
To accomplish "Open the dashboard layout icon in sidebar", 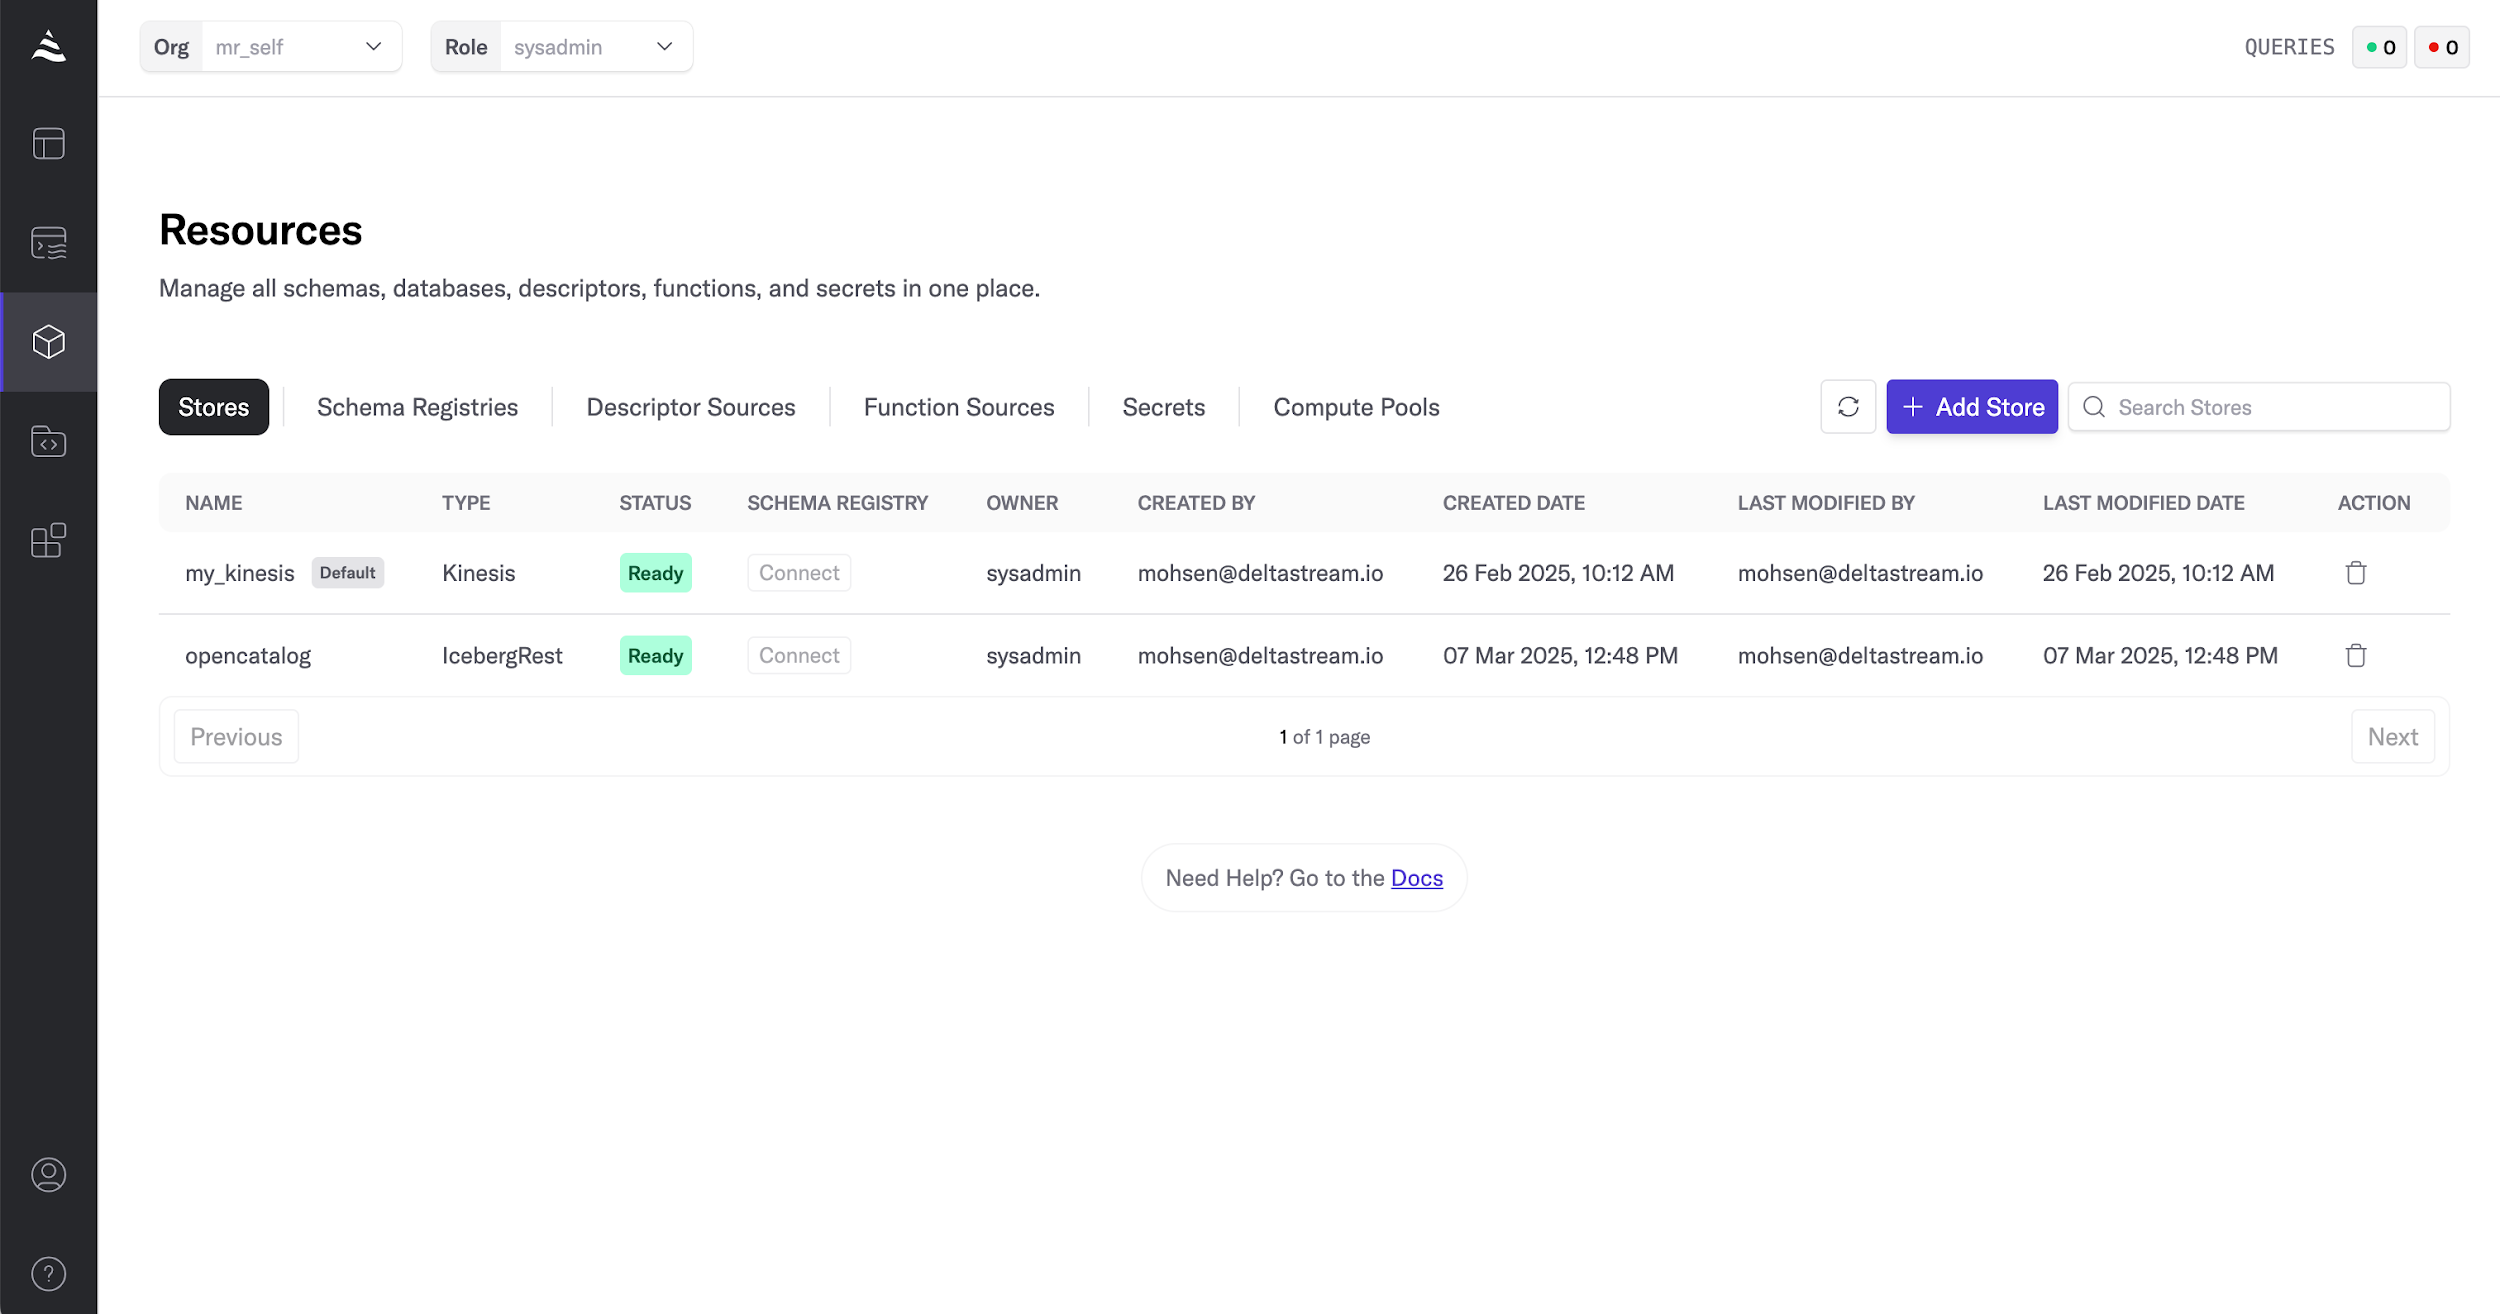I will click(48, 144).
